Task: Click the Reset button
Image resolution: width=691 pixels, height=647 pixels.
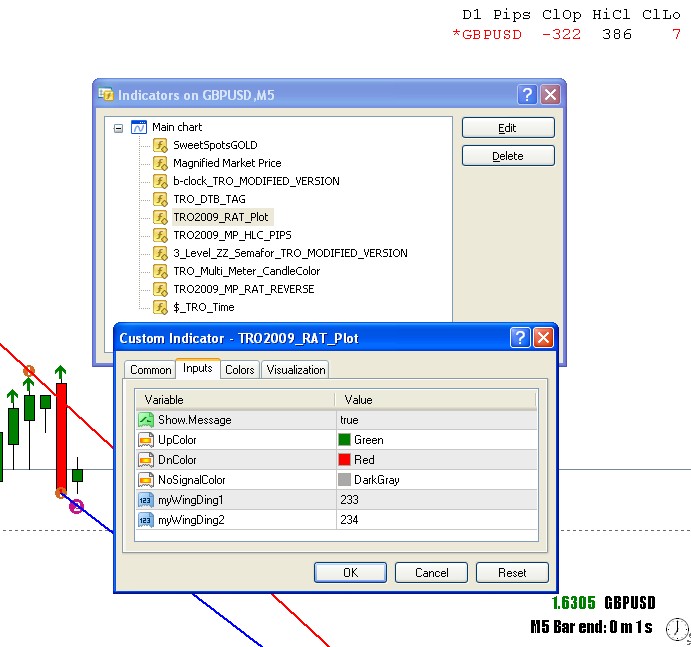Action: [512, 573]
